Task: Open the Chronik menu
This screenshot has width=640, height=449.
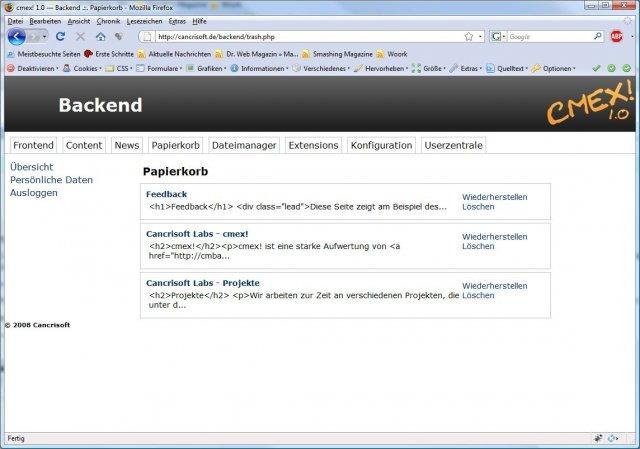Action: (x=108, y=21)
